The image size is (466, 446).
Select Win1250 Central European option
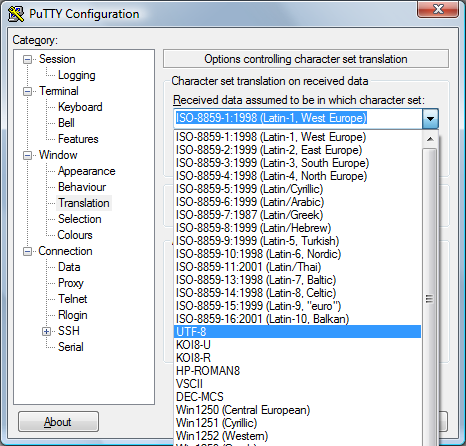(x=297, y=410)
